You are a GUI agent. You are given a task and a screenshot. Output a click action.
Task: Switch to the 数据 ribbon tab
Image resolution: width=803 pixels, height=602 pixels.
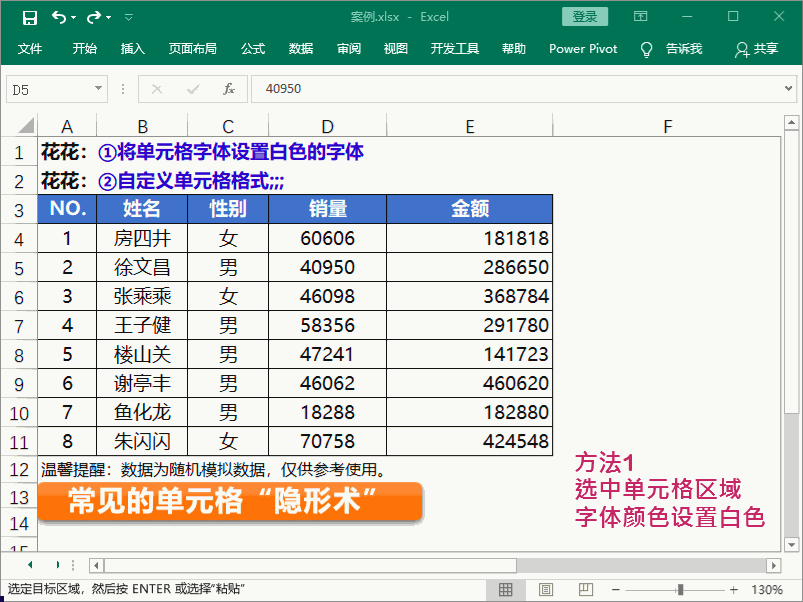pyautogui.click(x=301, y=49)
